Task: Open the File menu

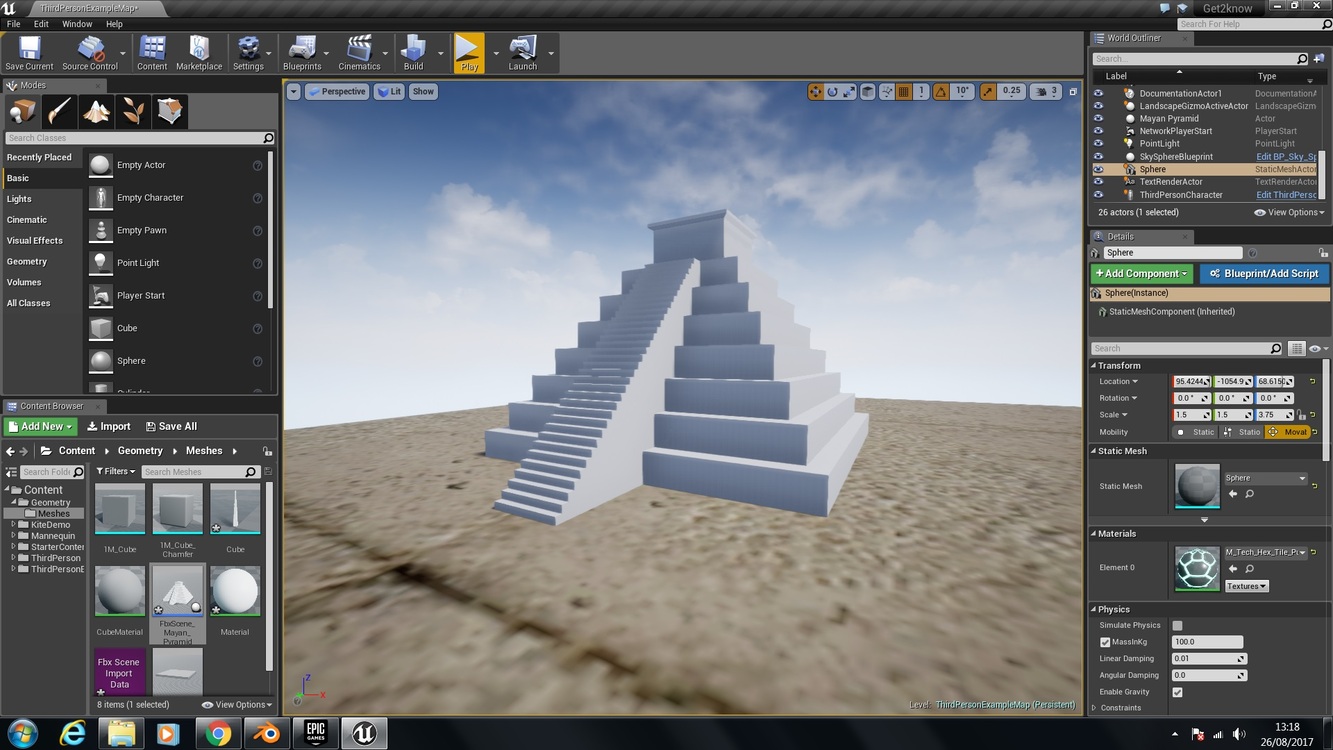Action: coord(13,24)
